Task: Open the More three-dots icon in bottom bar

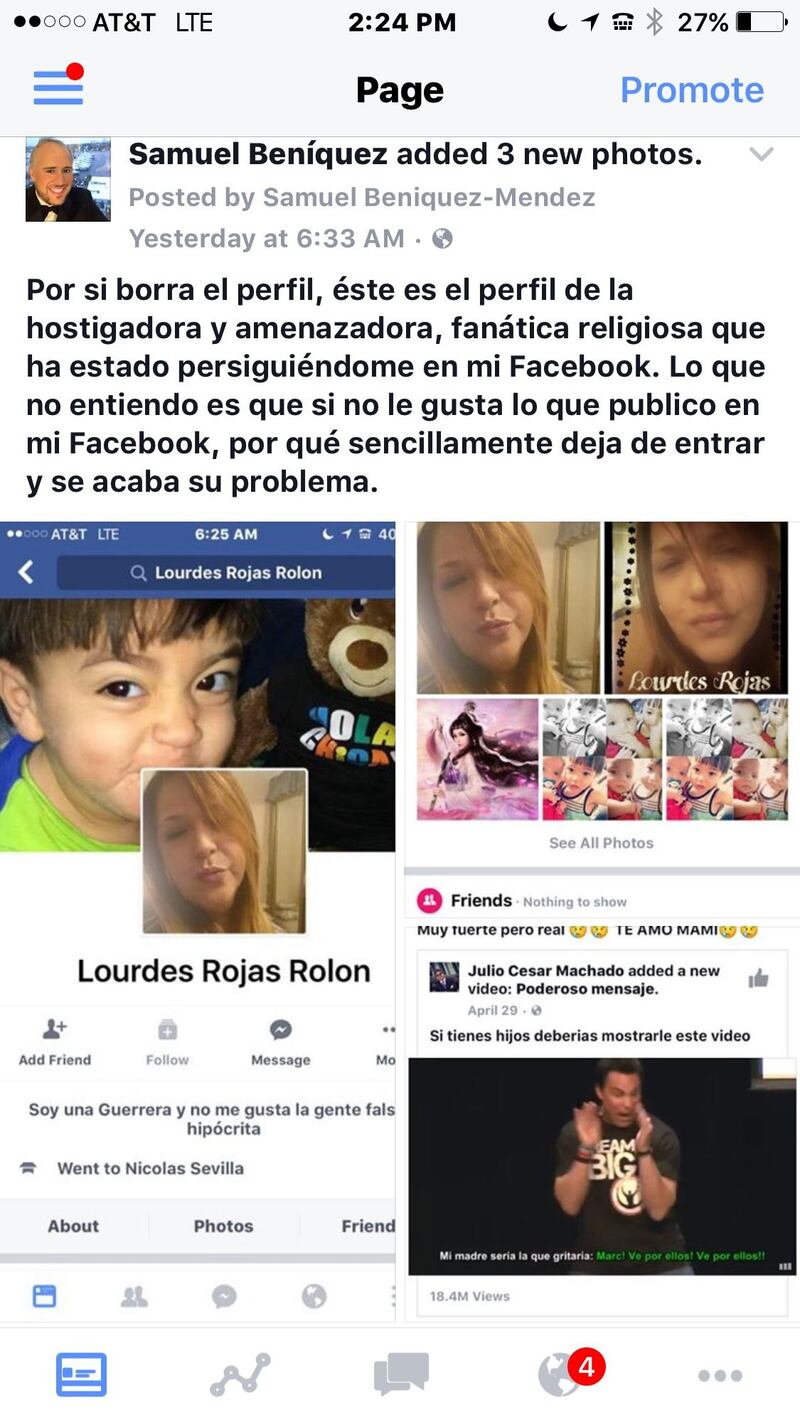Action: (x=720, y=1376)
